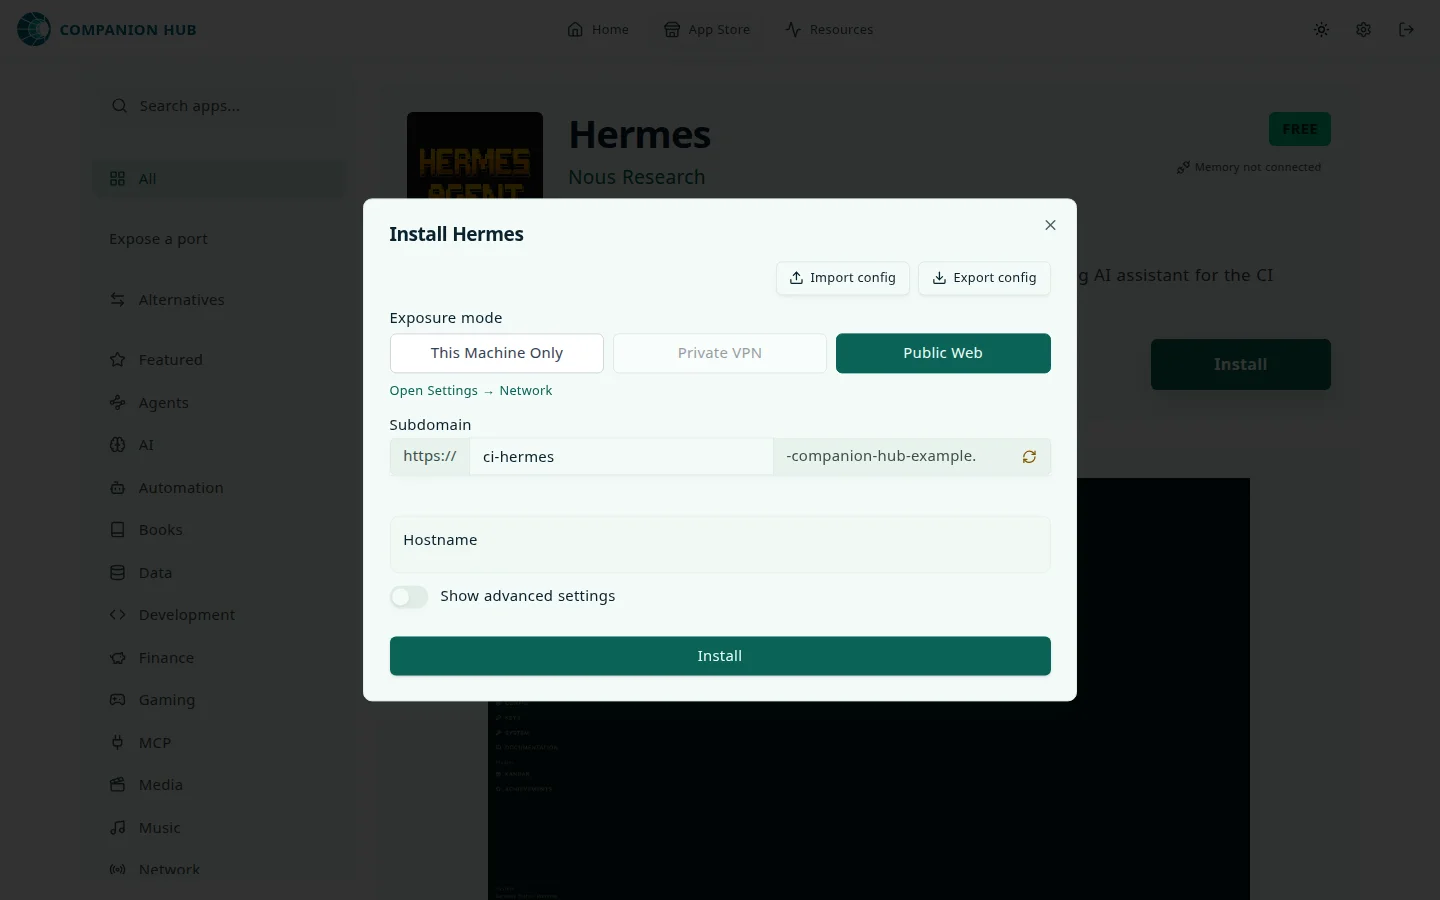Click the Media category icon
The image size is (1440, 900).
pyautogui.click(x=118, y=785)
